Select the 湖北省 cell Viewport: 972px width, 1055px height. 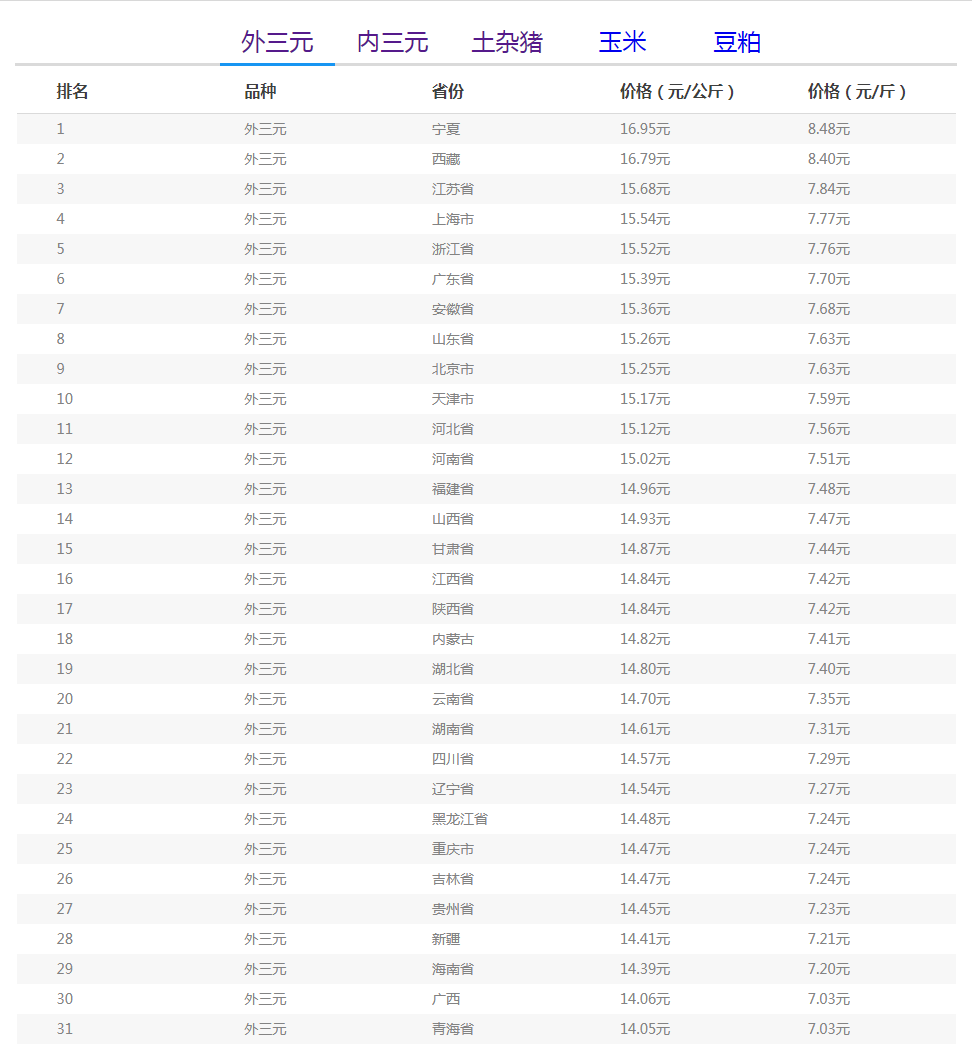click(x=453, y=669)
